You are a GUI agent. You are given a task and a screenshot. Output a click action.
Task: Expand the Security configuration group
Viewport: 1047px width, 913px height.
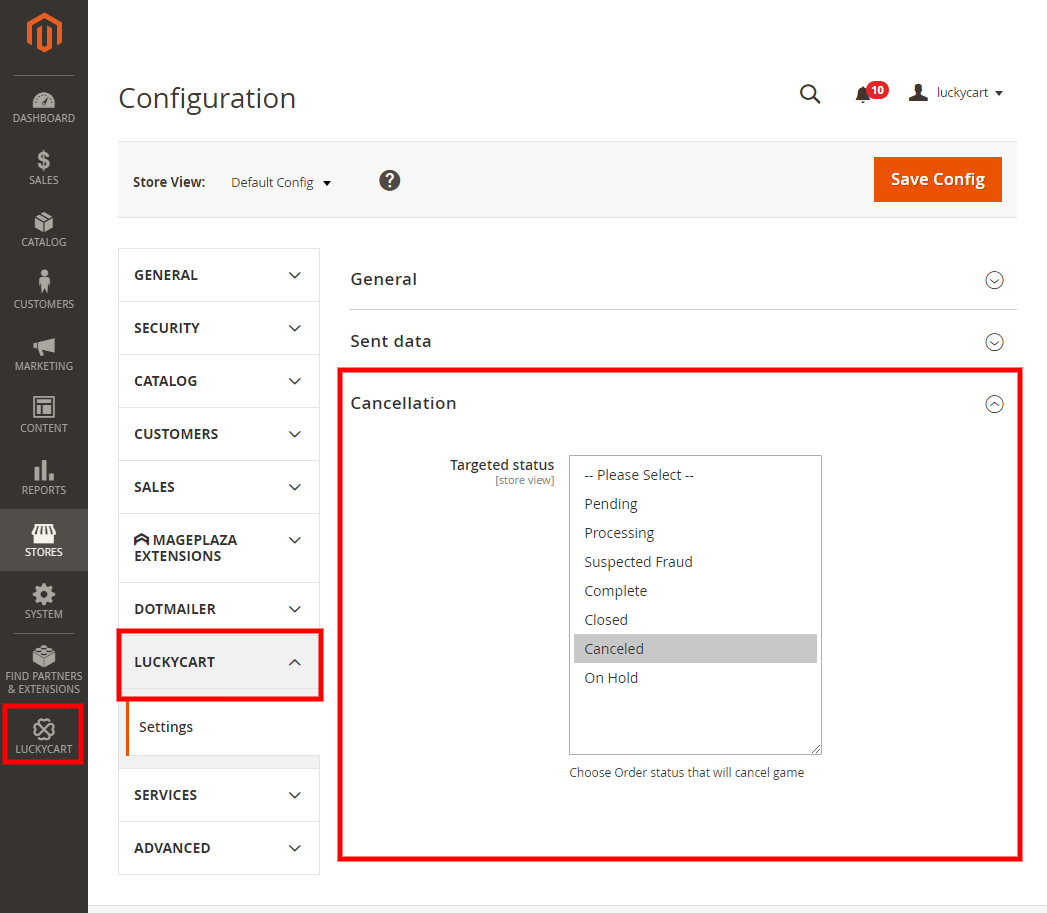219,328
